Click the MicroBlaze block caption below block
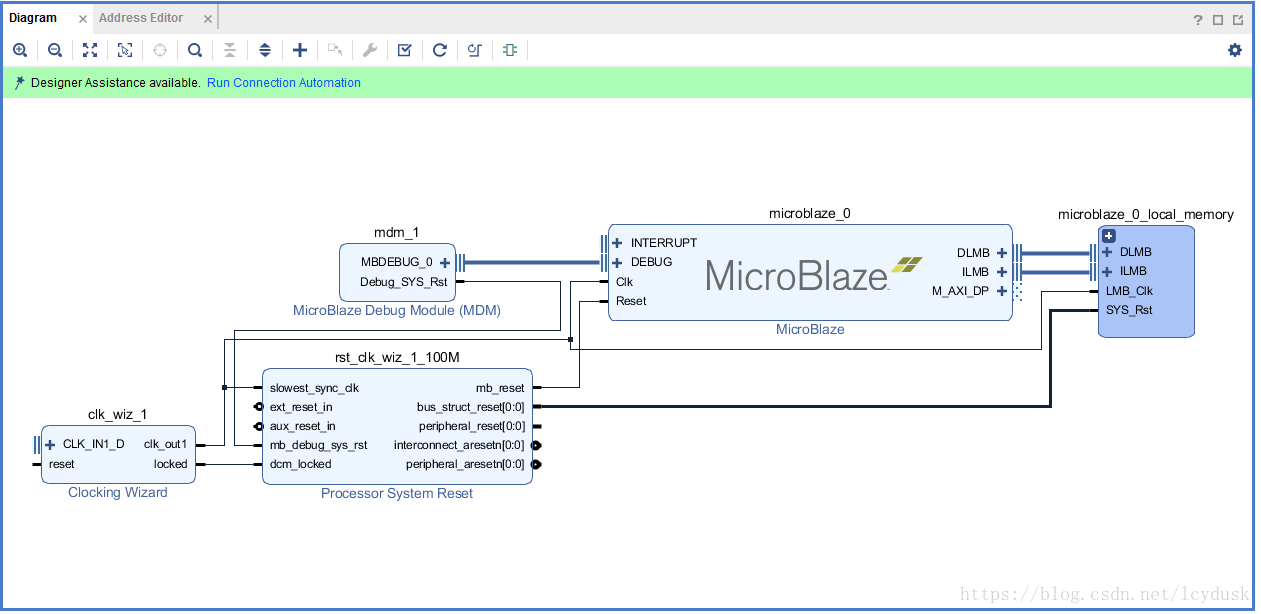The width and height of the screenshot is (1261, 614). pos(810,329)
